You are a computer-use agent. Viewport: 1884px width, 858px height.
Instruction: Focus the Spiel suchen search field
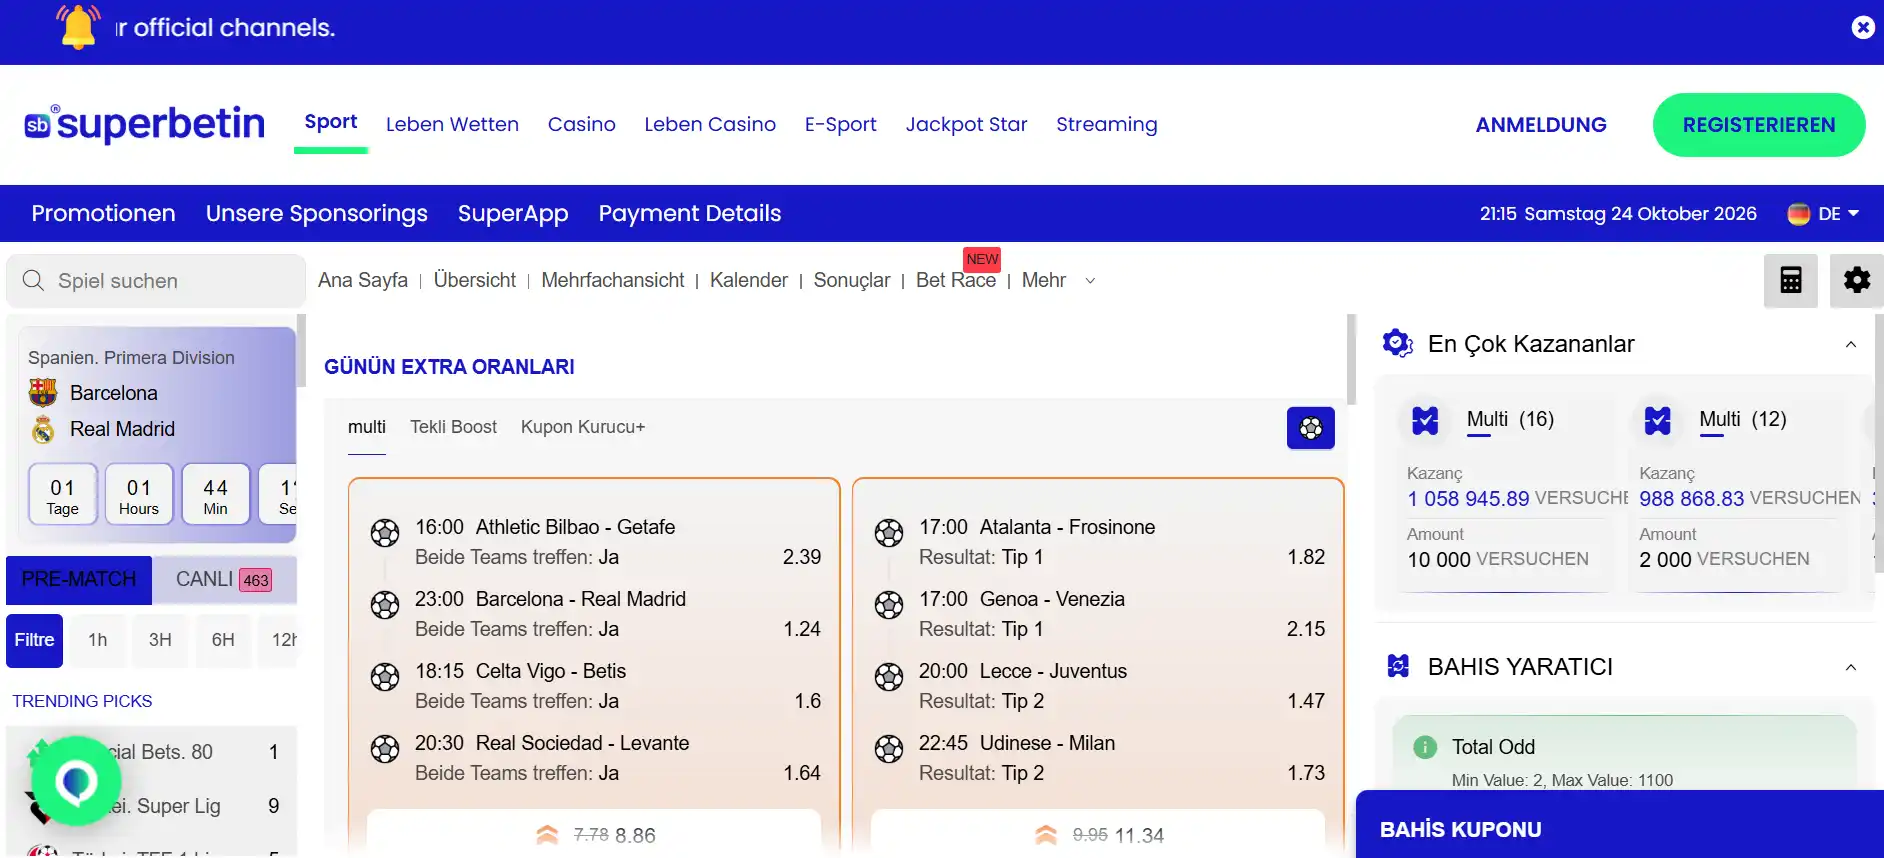(156, 281)
